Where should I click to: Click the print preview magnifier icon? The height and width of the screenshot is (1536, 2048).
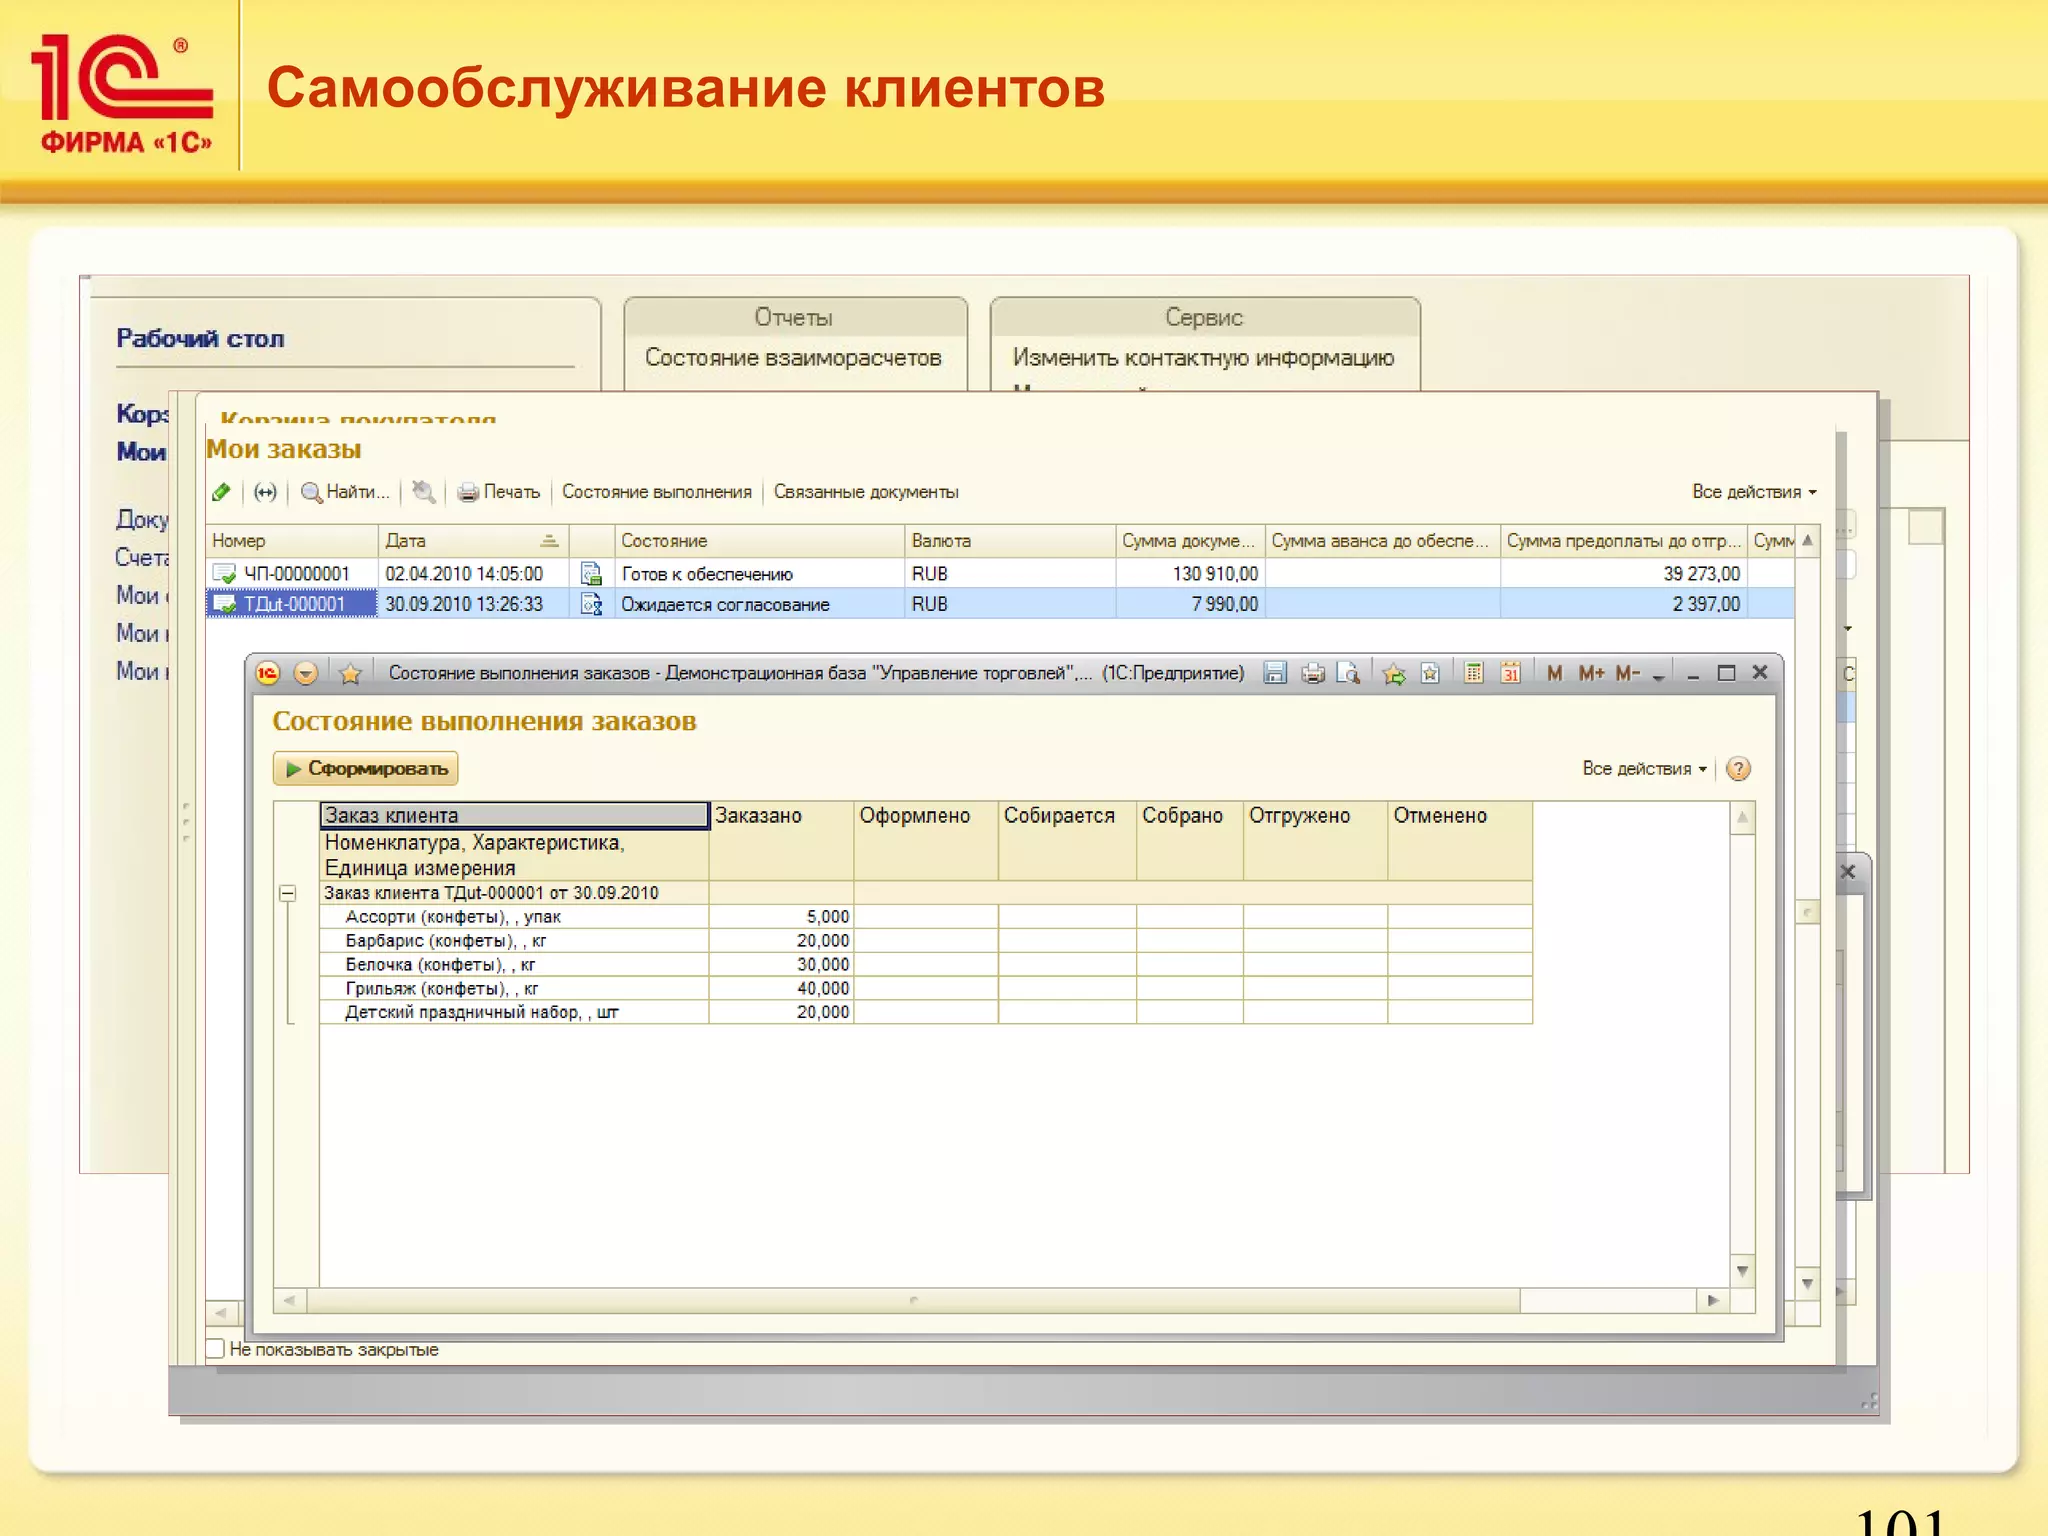point(1349,673)
